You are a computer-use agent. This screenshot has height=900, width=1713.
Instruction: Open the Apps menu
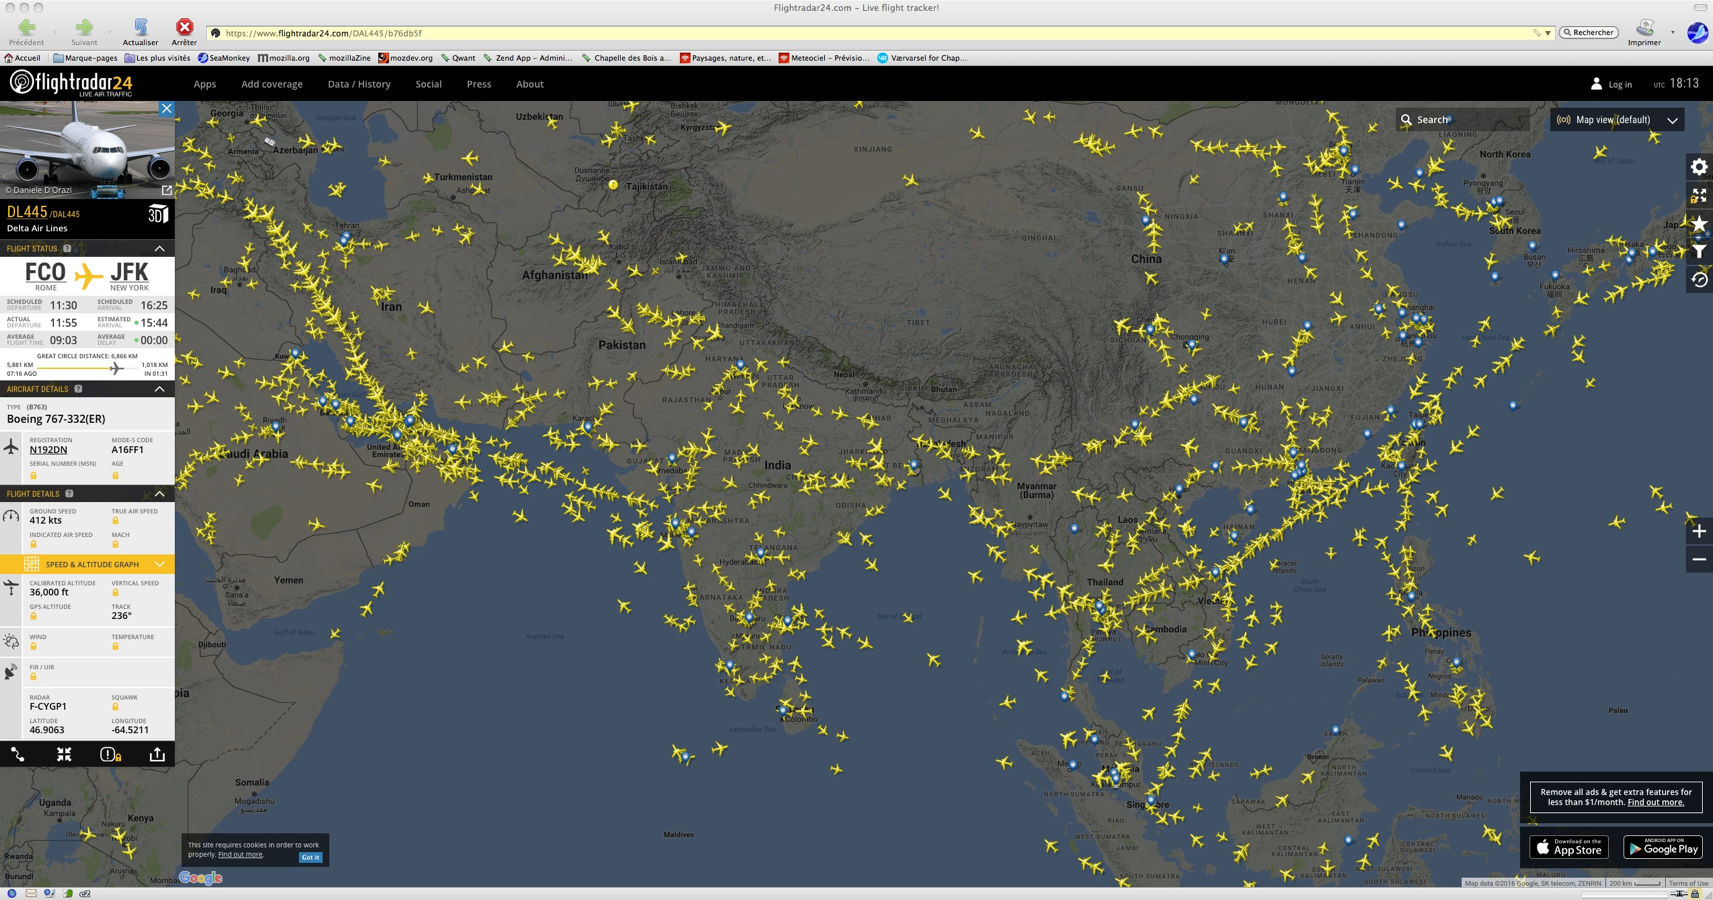(205, 84)
